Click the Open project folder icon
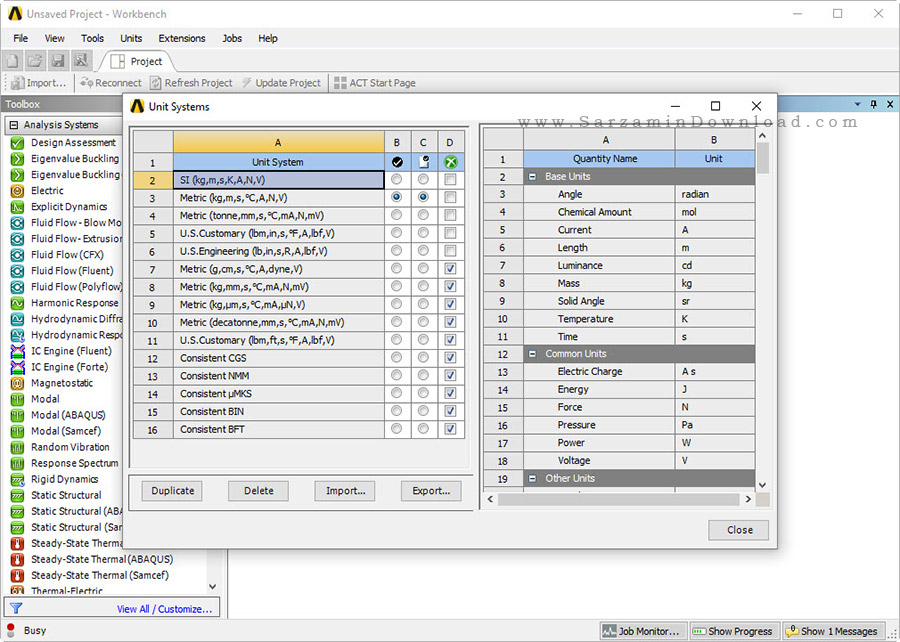Image resolution: width=900 pixels, height=642 pixels. pos(35,61)
